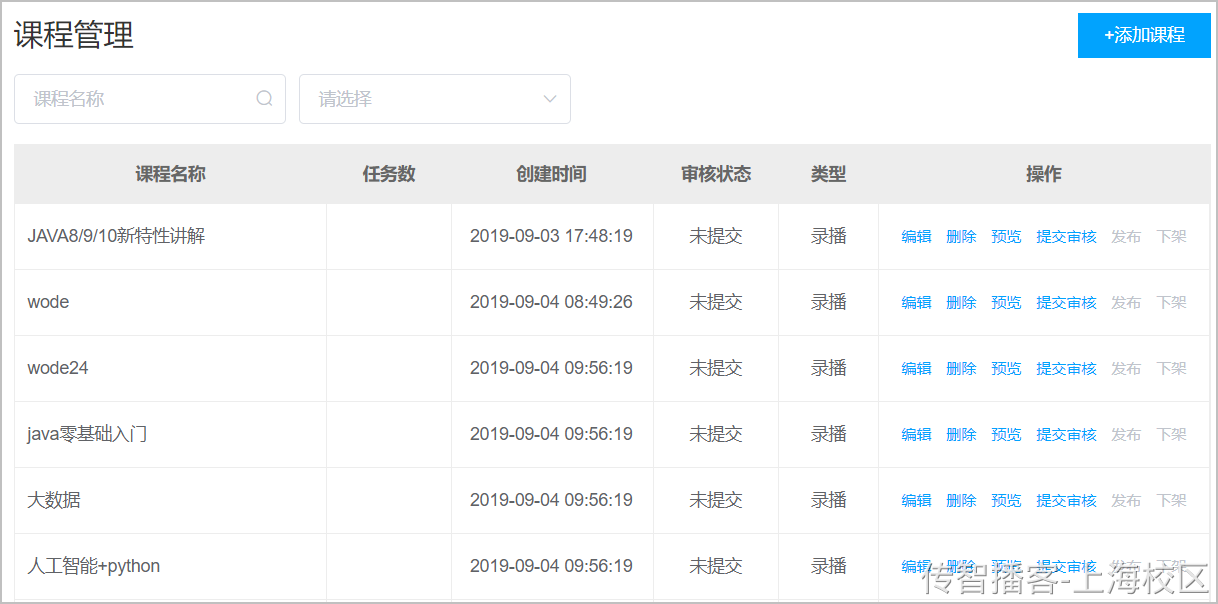Click 下架 for the 大数据 course

[x=1171, y=501]
